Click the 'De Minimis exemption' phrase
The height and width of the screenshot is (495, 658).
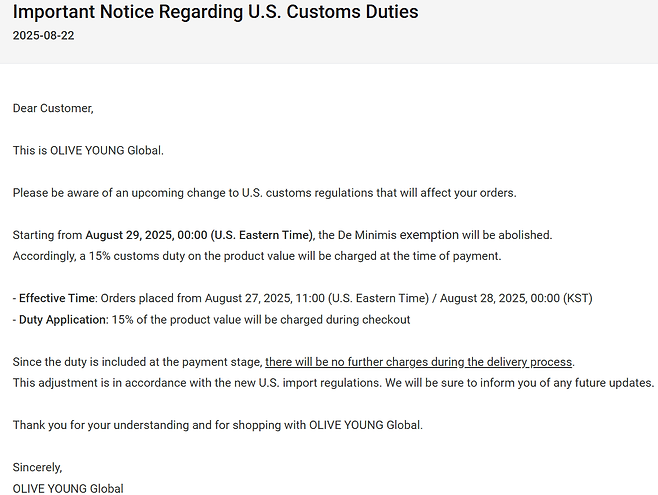point(397,235)
